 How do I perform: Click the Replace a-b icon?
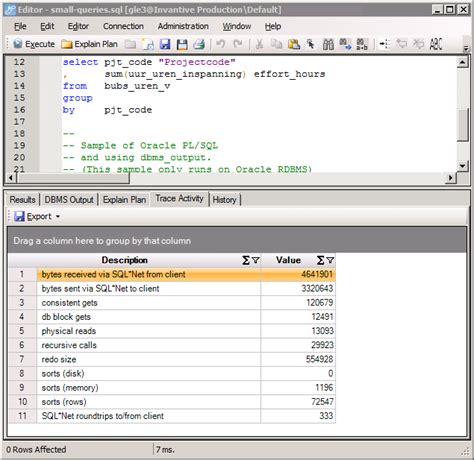pos(362,44)
